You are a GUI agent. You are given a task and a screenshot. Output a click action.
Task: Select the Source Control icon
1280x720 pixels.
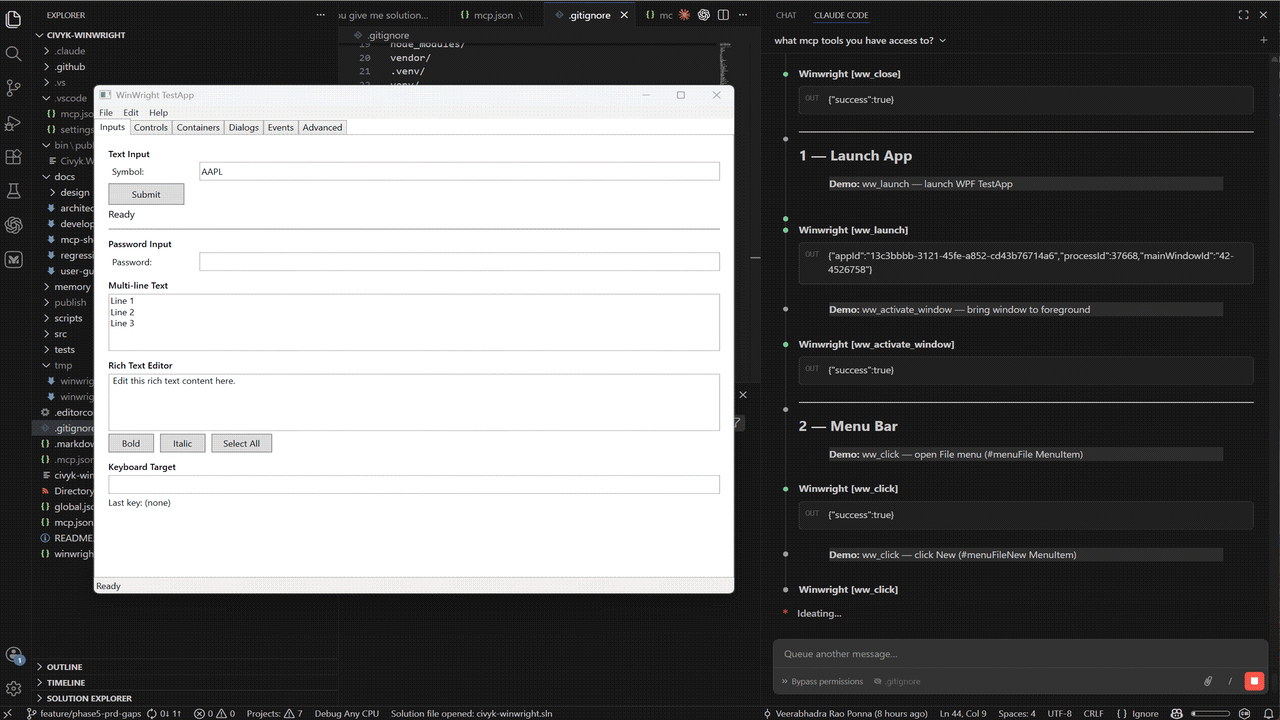point(13,88)
